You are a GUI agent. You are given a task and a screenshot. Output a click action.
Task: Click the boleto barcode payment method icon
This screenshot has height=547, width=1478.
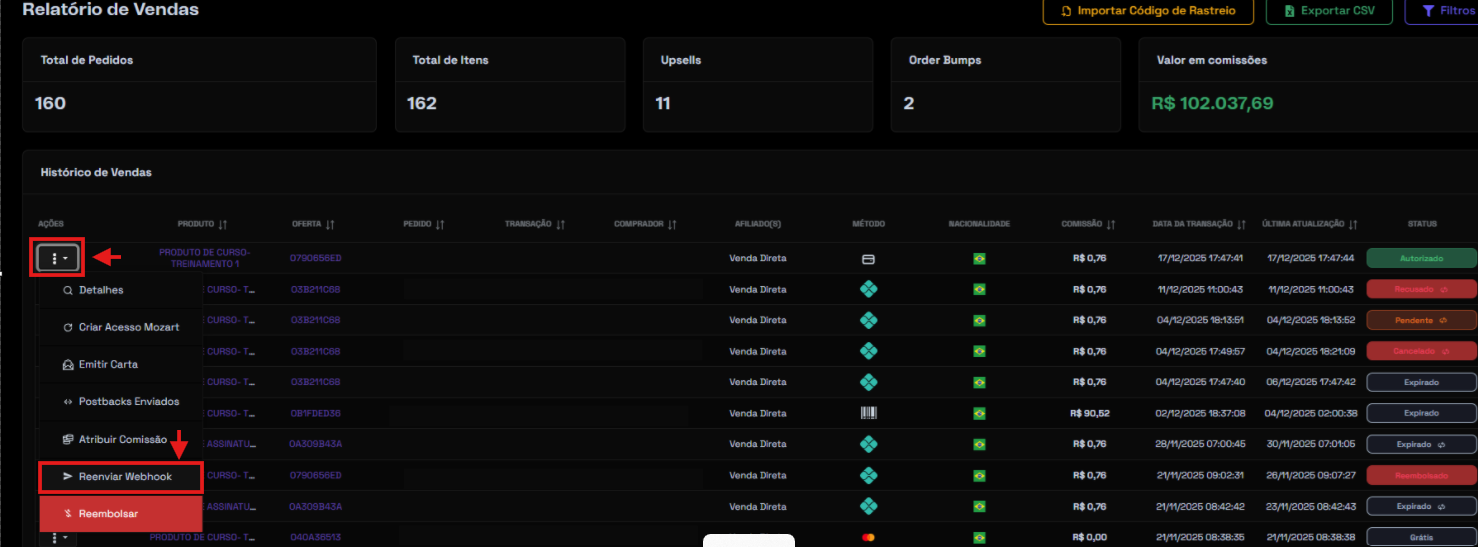click(869, 413)
